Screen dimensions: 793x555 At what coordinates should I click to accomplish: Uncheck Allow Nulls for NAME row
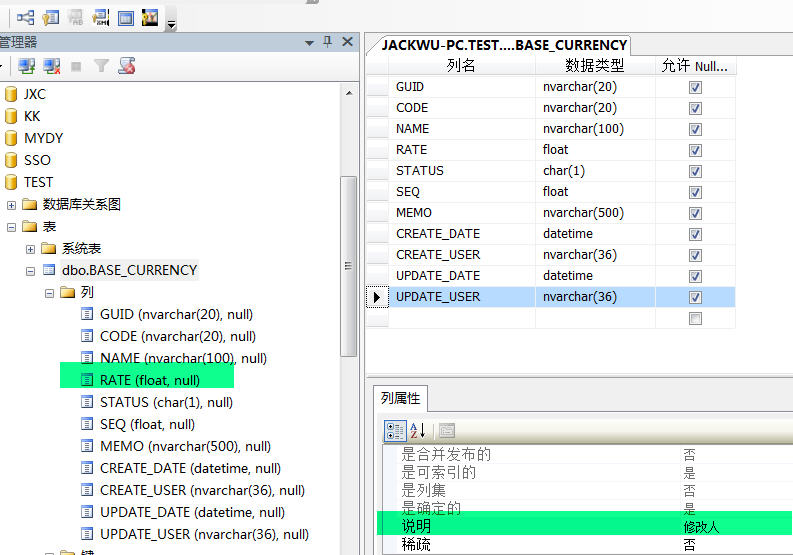[695, 130]
